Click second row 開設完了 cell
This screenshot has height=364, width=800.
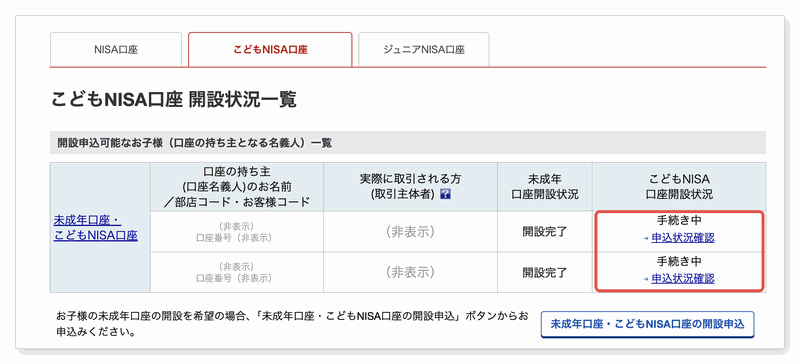point(544,272)
